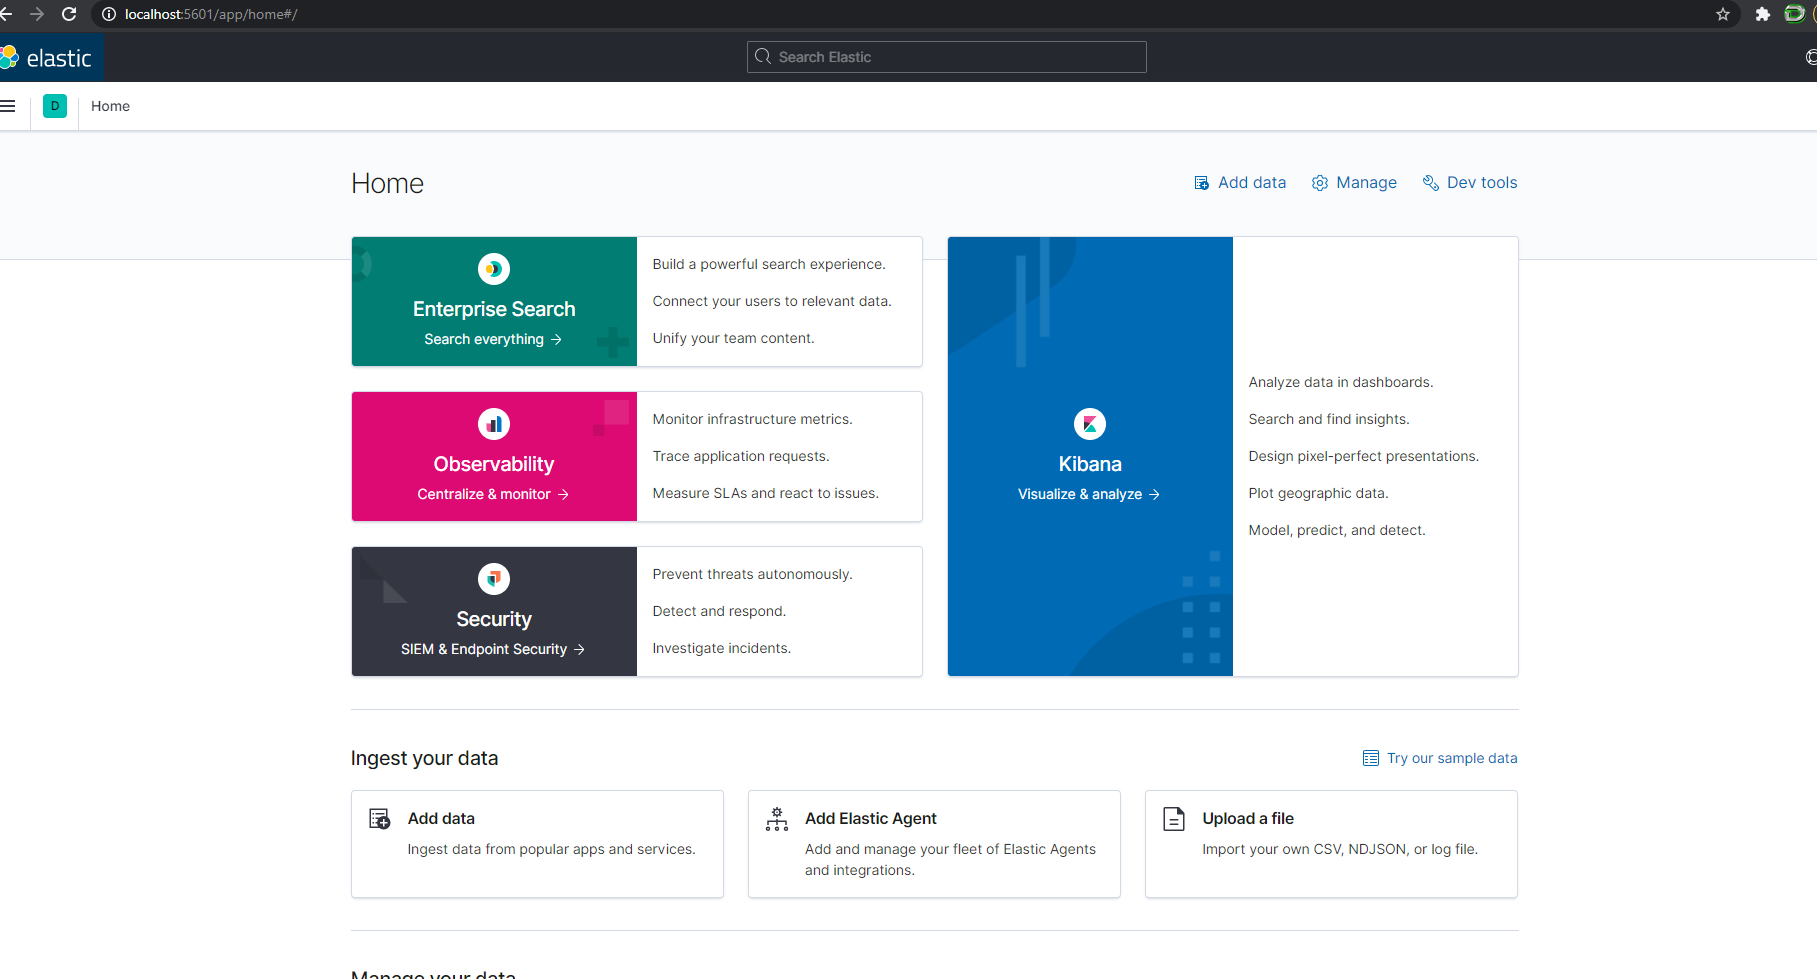Click the Kibana round logo icon
Screen dimensions: 1817x979
click(1090, 424)
